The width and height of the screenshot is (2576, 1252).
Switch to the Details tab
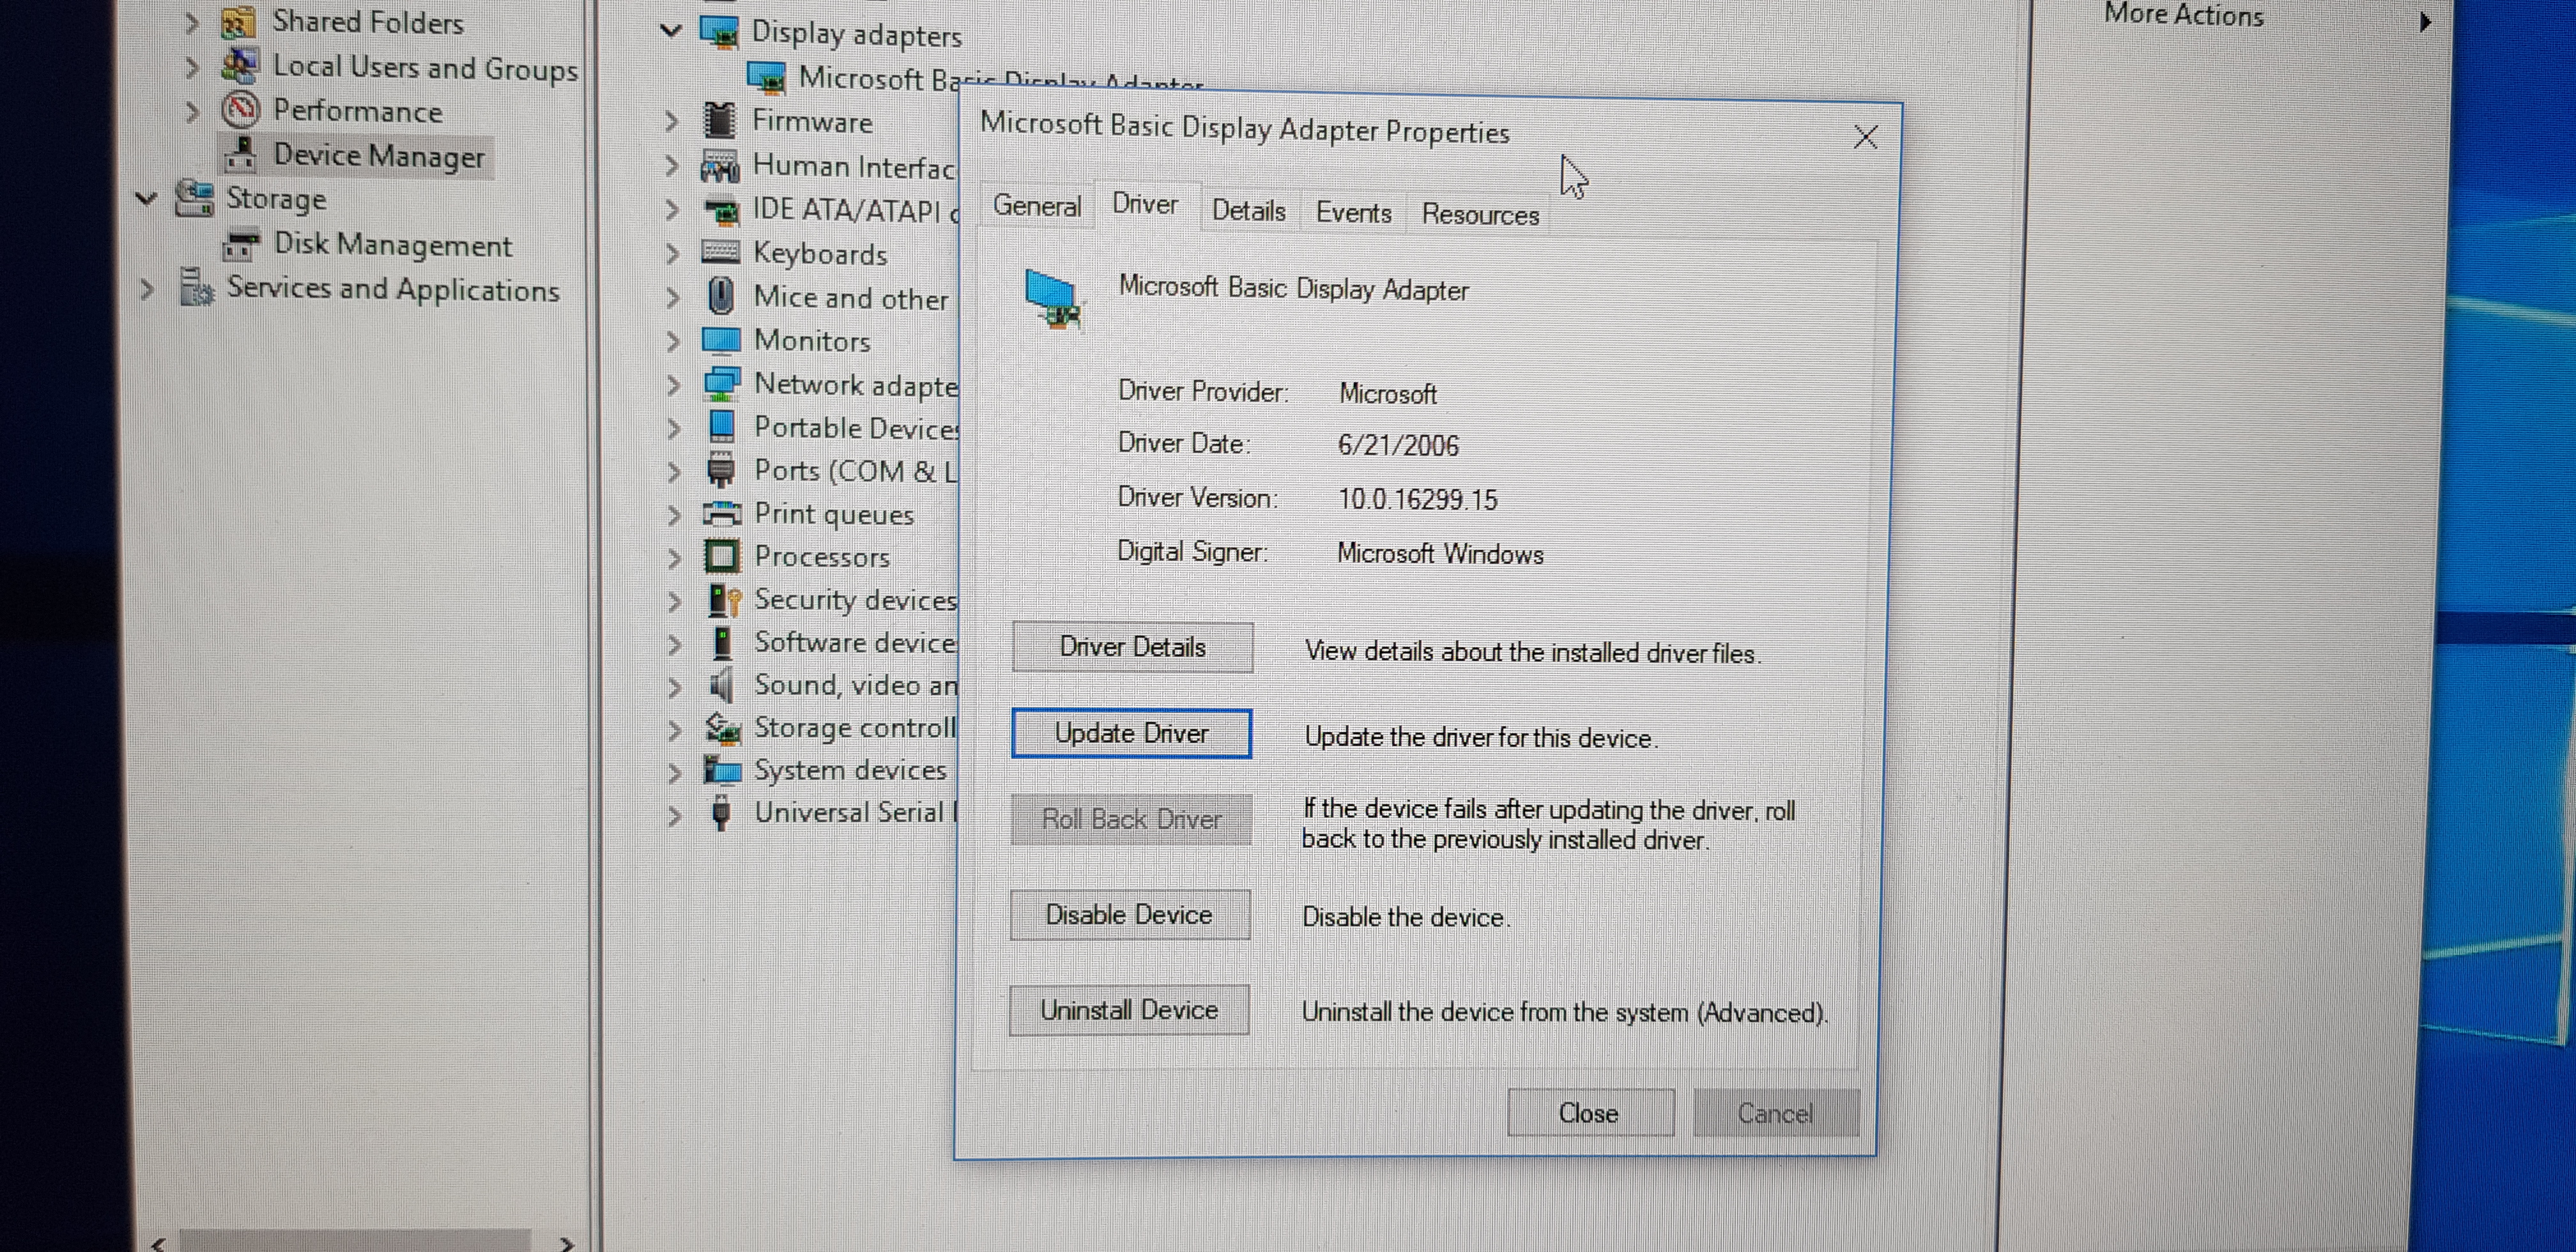1249,211
